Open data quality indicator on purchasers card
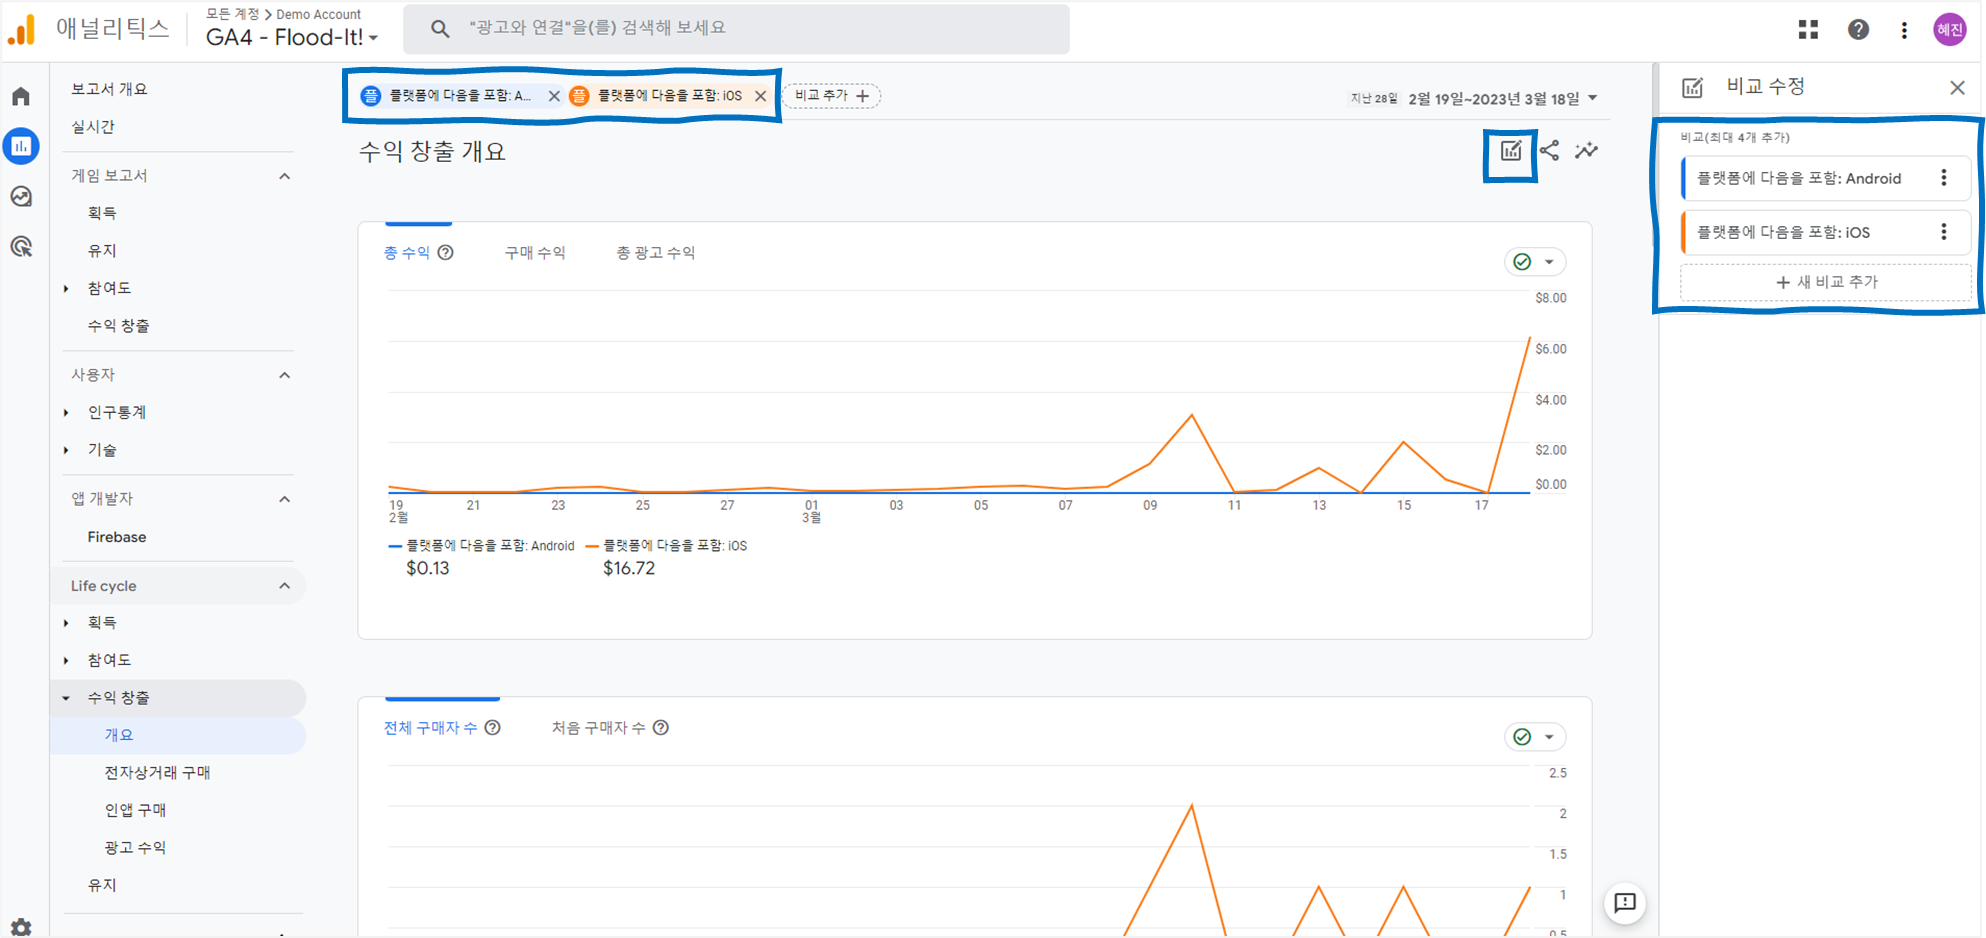 tap(1535, 737)
